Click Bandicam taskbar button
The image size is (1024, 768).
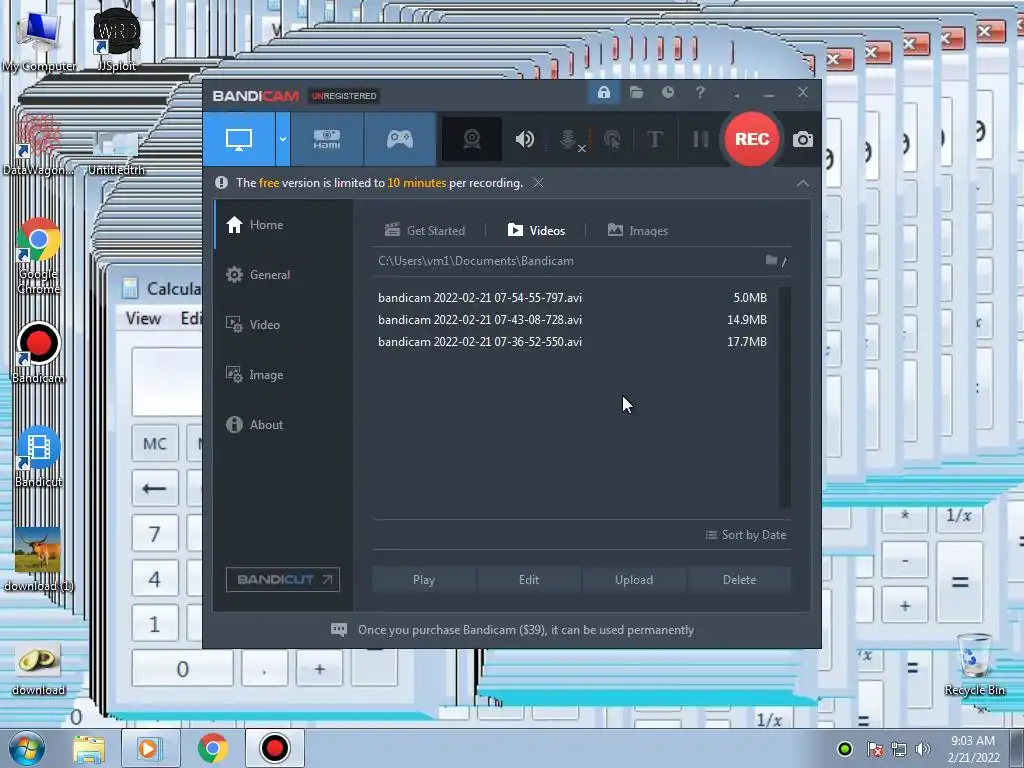pos(274,748)
